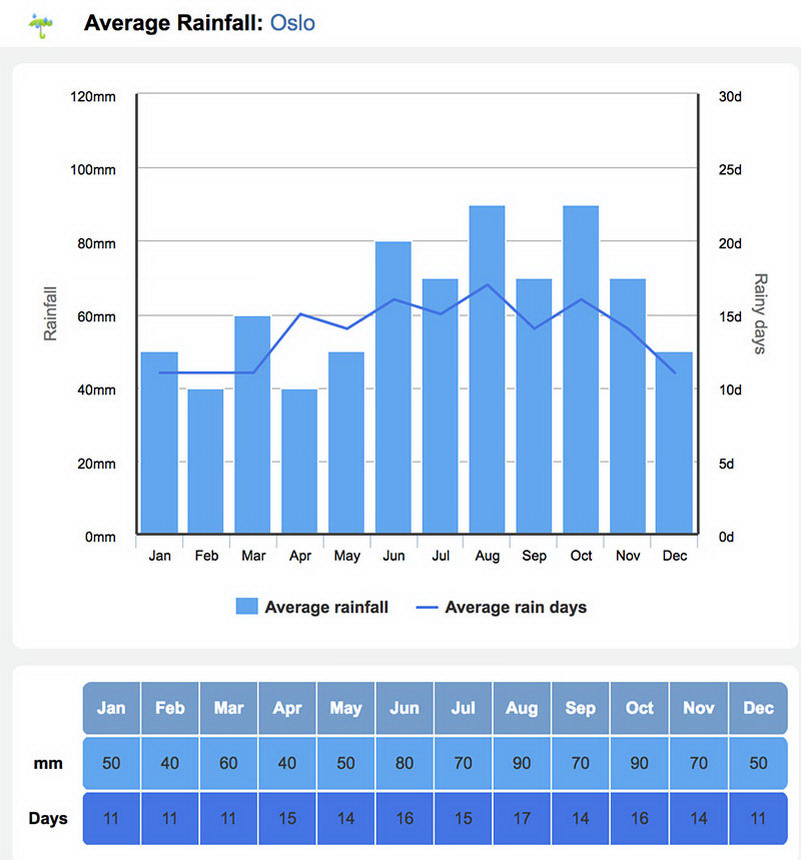Select the 60mm label on the rainfall axis

97,317
